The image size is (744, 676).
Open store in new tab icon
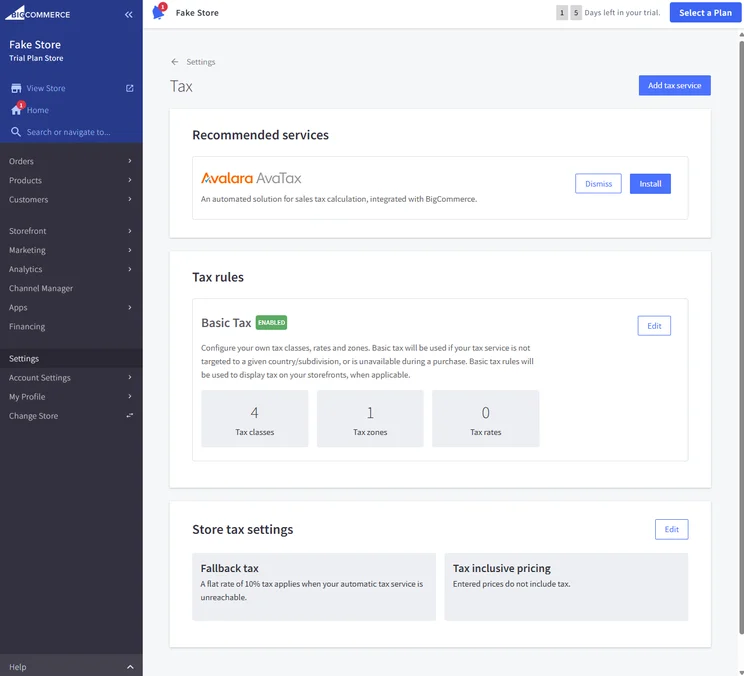click(130, 88)
